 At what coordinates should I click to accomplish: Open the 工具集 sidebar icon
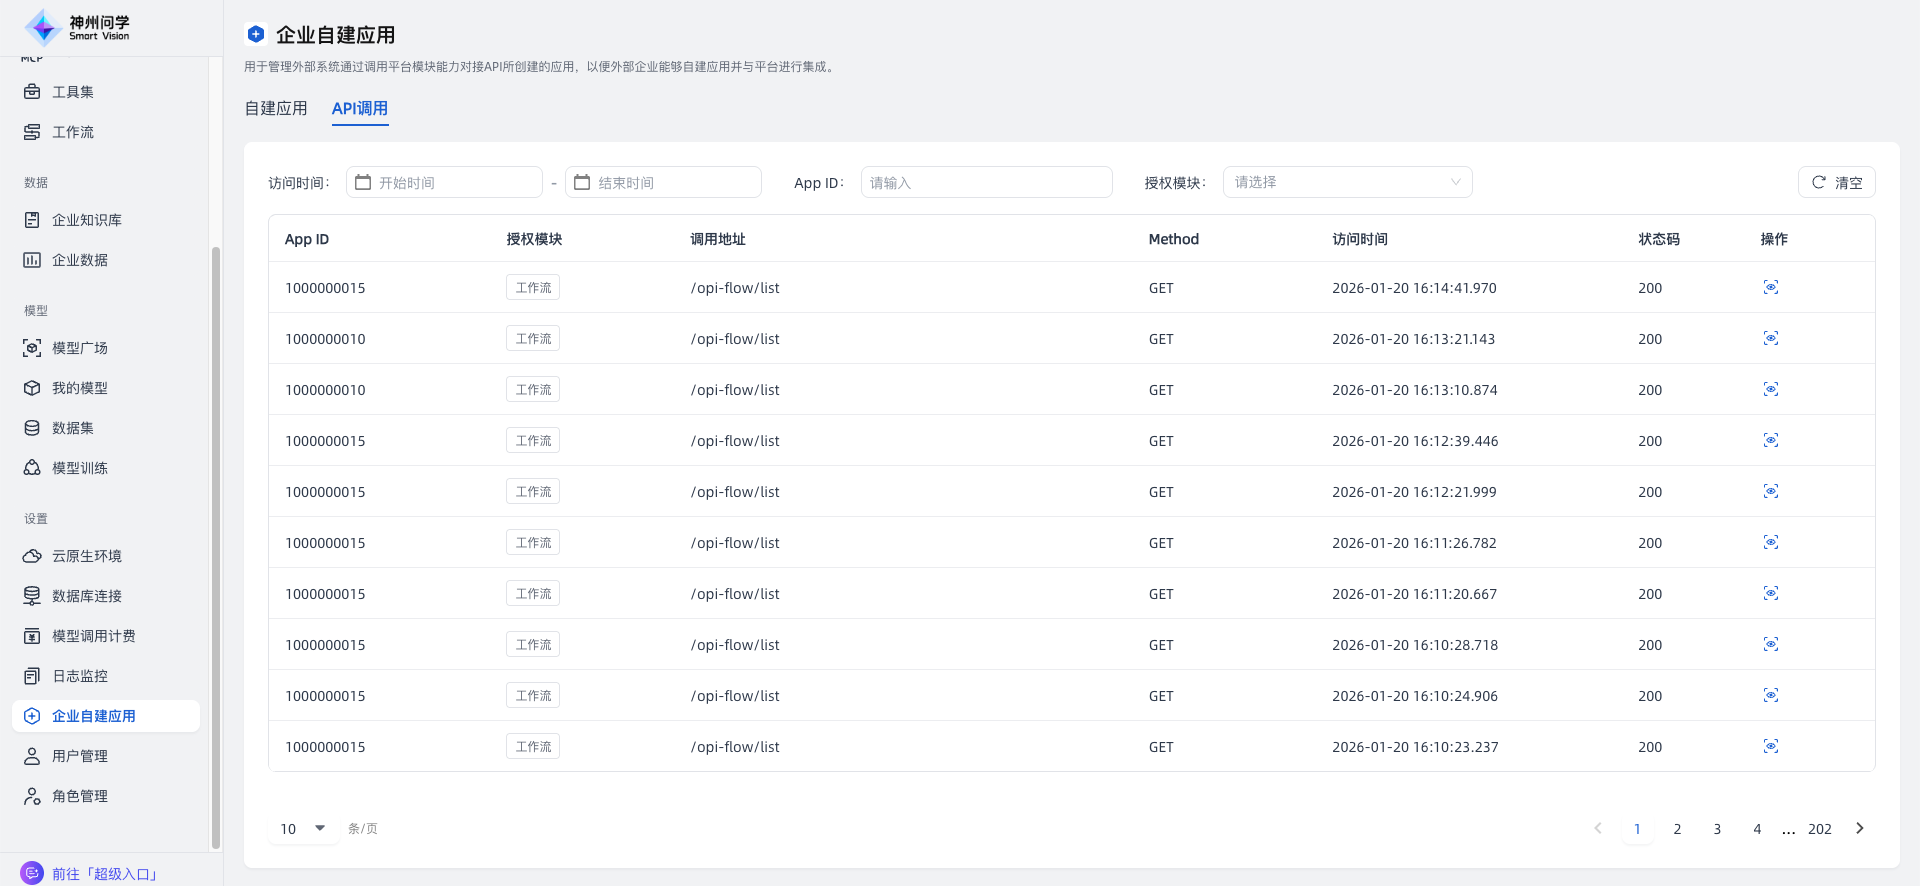(x=32, y=92)
